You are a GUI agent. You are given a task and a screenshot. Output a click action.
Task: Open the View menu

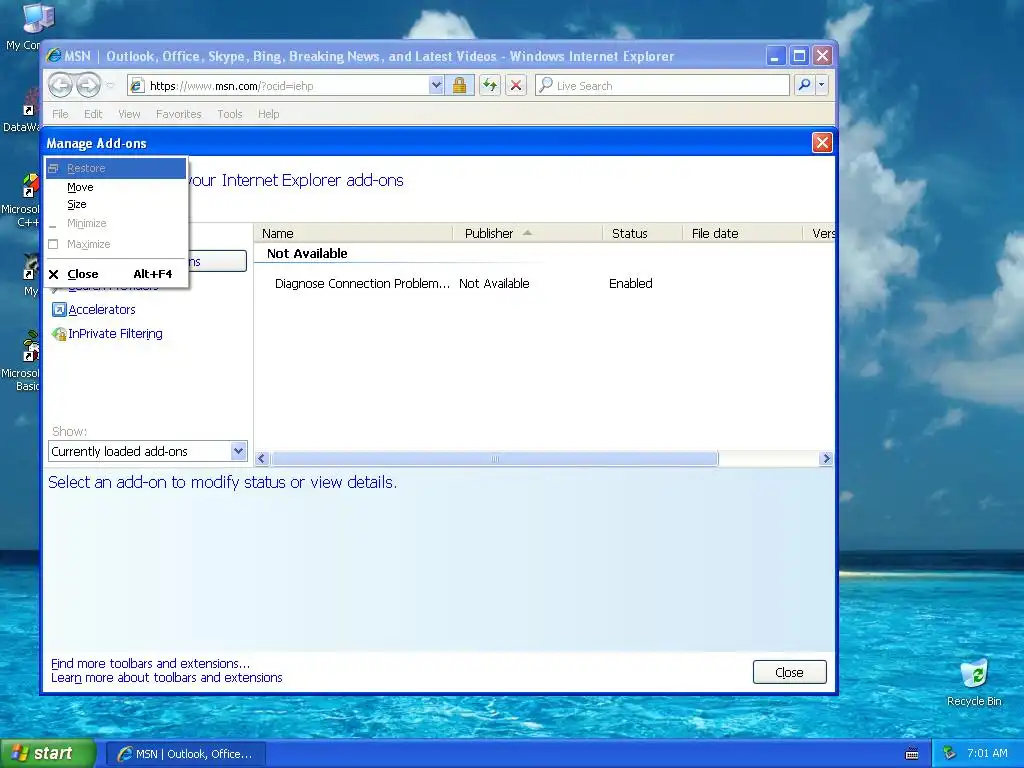click(129, 114)
